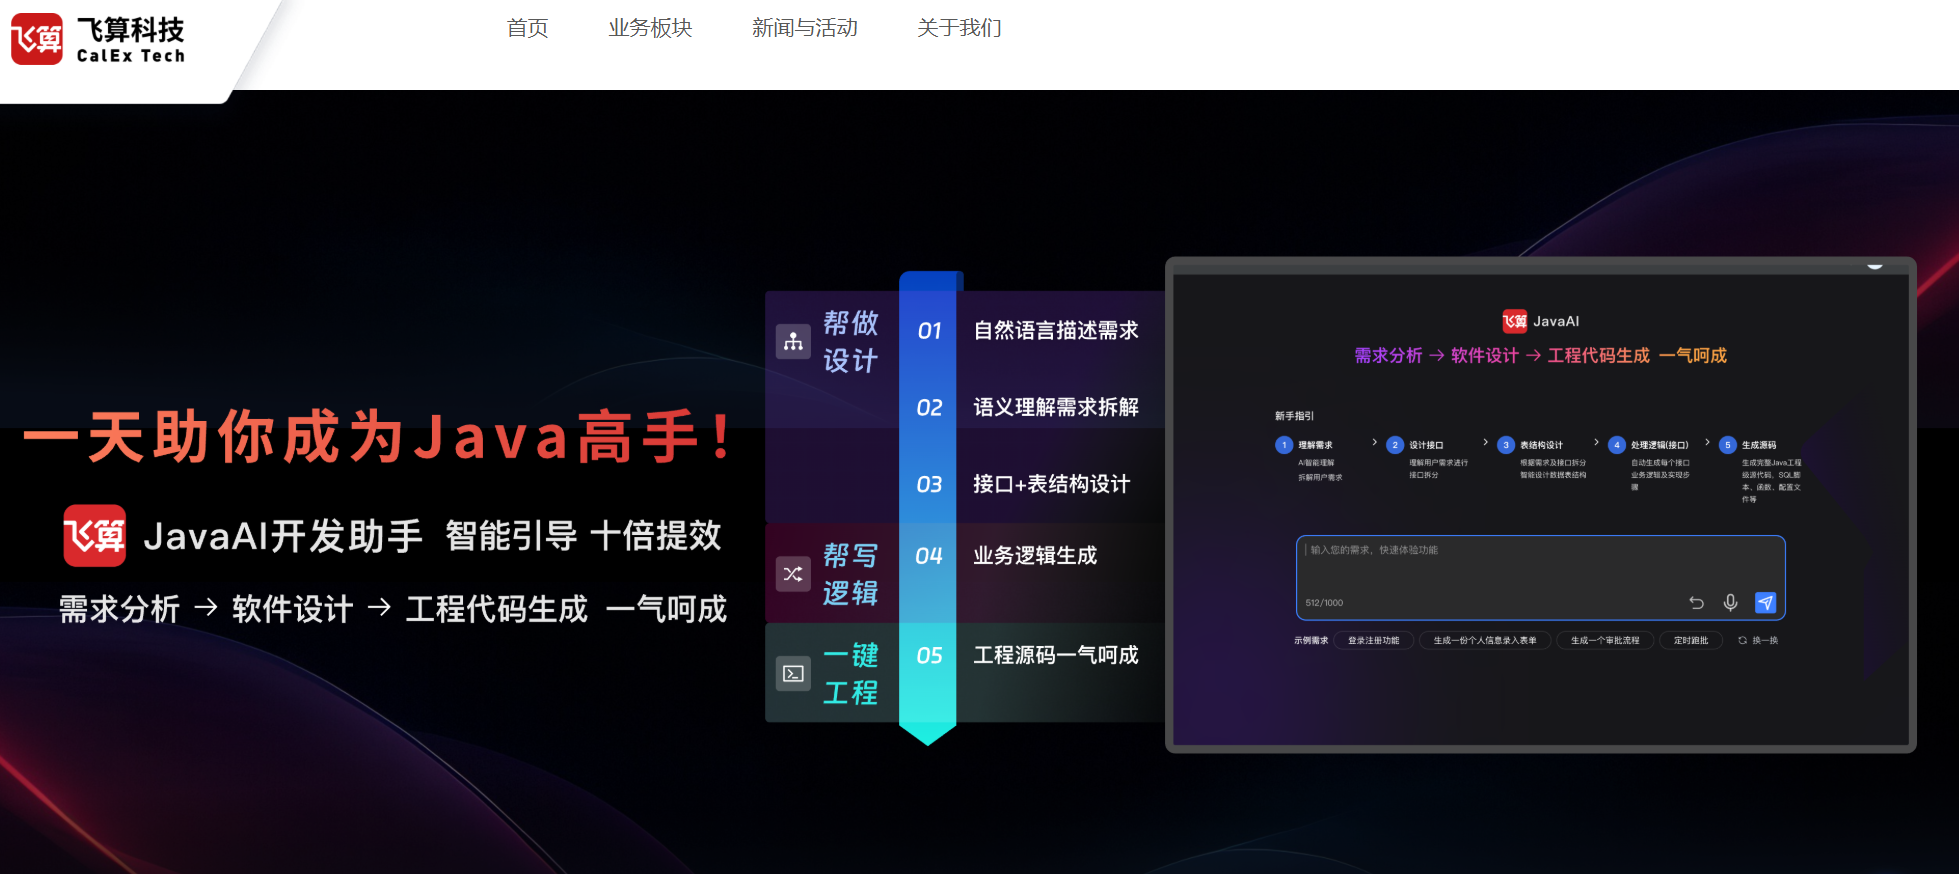The height and width of the screenshot is (874, 1959).
Task: Click the terminal icon next to 一键工程
Action: pos(793,674)
